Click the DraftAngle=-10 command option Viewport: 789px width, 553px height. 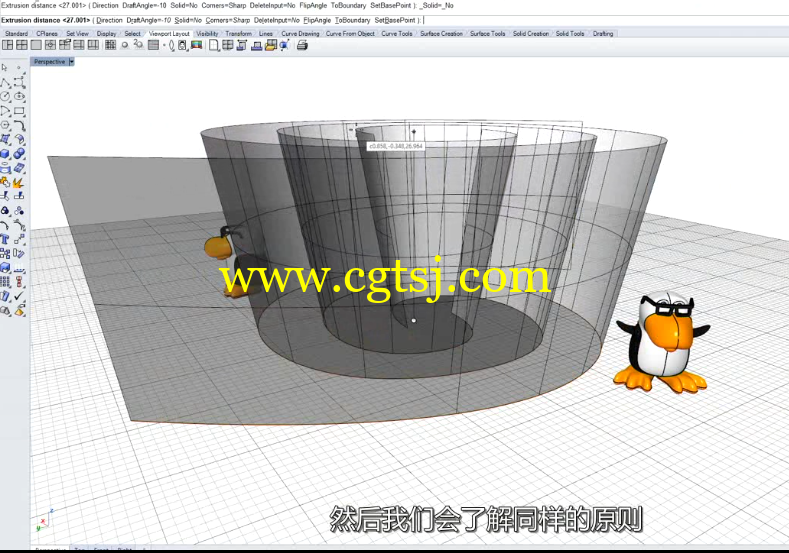coord(148,21)
